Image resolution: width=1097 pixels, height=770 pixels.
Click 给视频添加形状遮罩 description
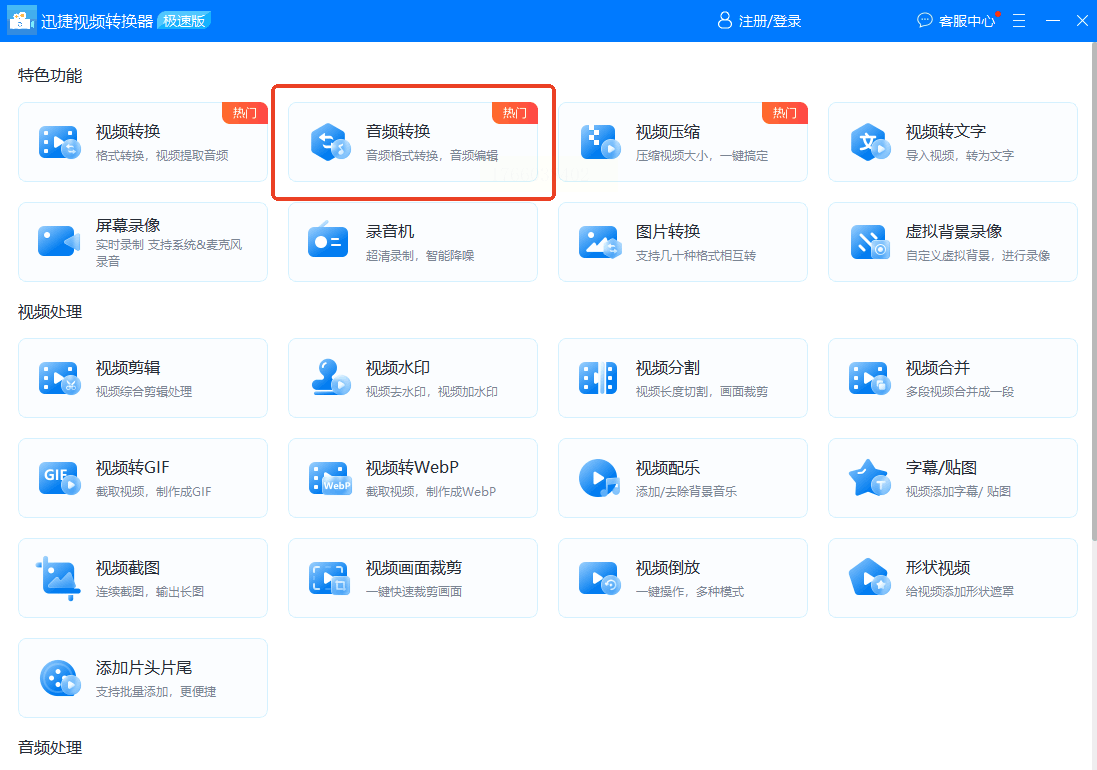tap(960, 592)
